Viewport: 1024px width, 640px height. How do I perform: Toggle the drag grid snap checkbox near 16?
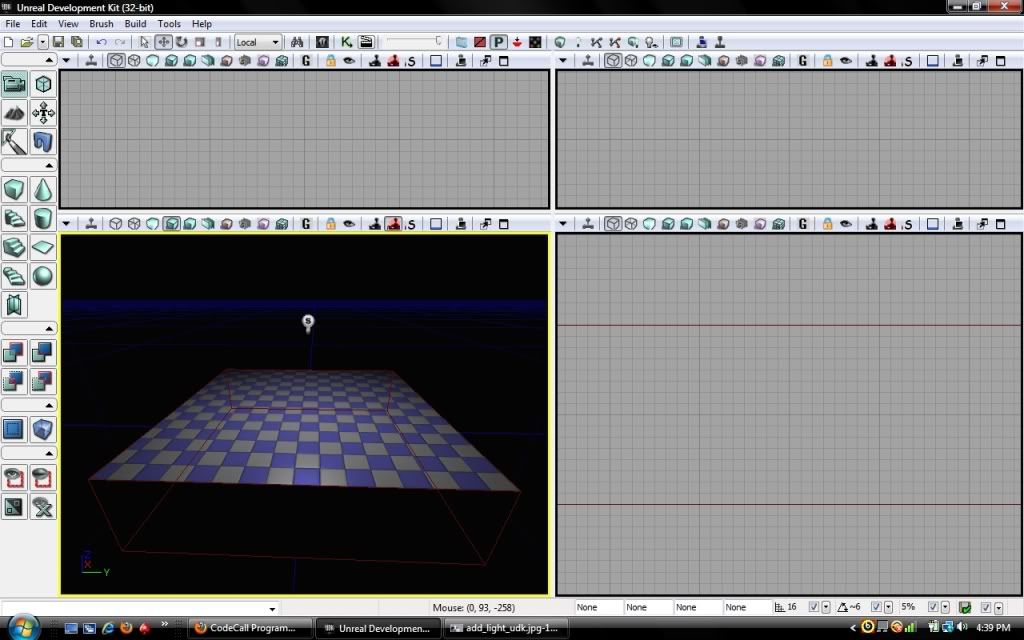coord(814,607)
